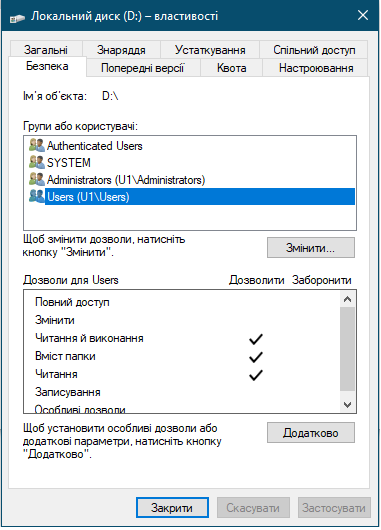
Task: Open advanced settings with Додатково button
Action: click(311, 433)
